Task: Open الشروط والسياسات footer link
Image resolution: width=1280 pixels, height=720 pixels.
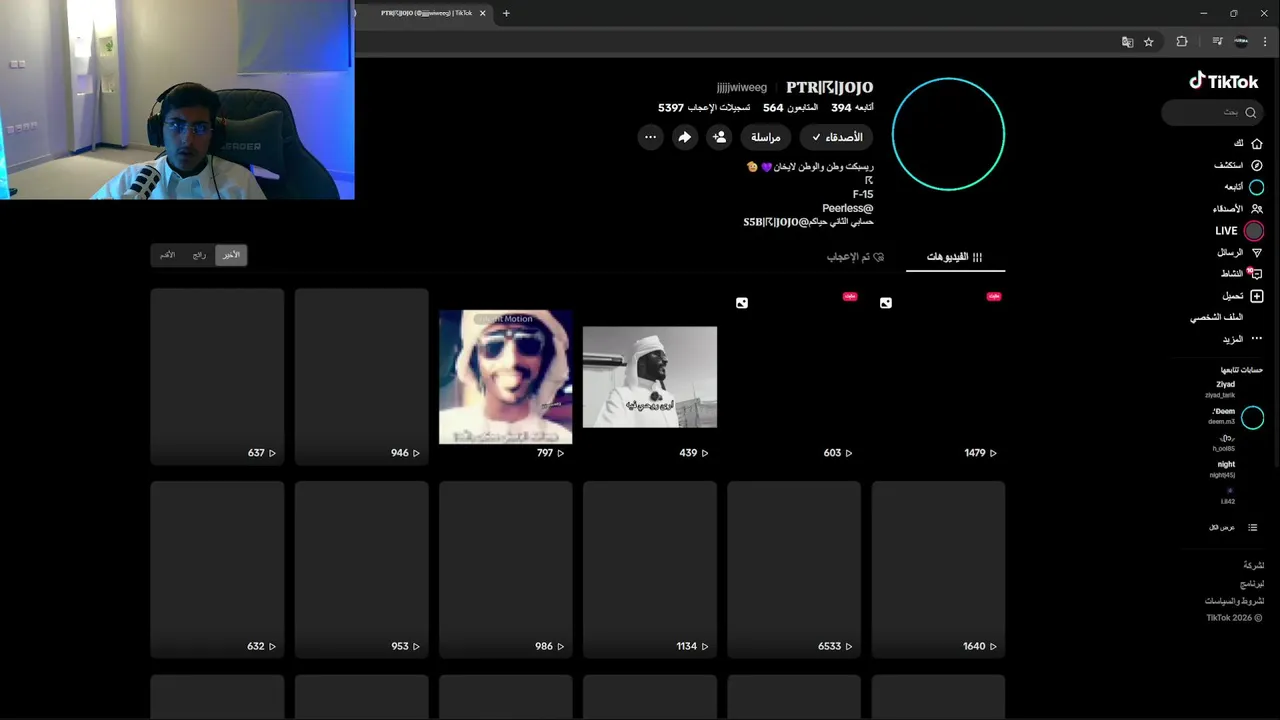Action: pyautogui.click(x=1234, y=601)
